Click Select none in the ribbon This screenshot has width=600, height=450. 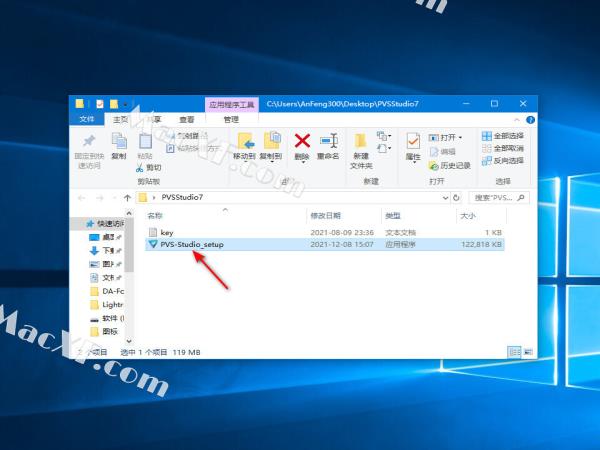click(502, 148)
